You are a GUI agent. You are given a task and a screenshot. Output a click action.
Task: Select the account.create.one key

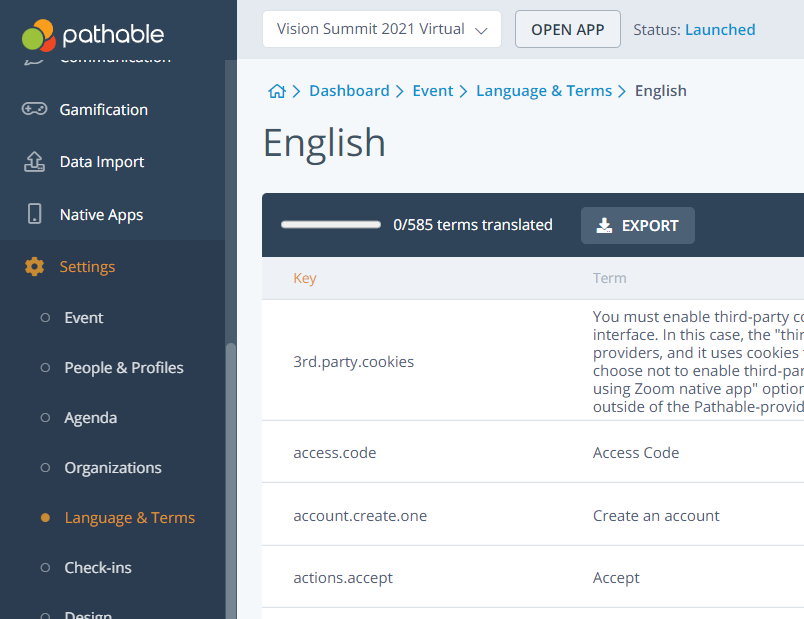[x=360, y=516]
